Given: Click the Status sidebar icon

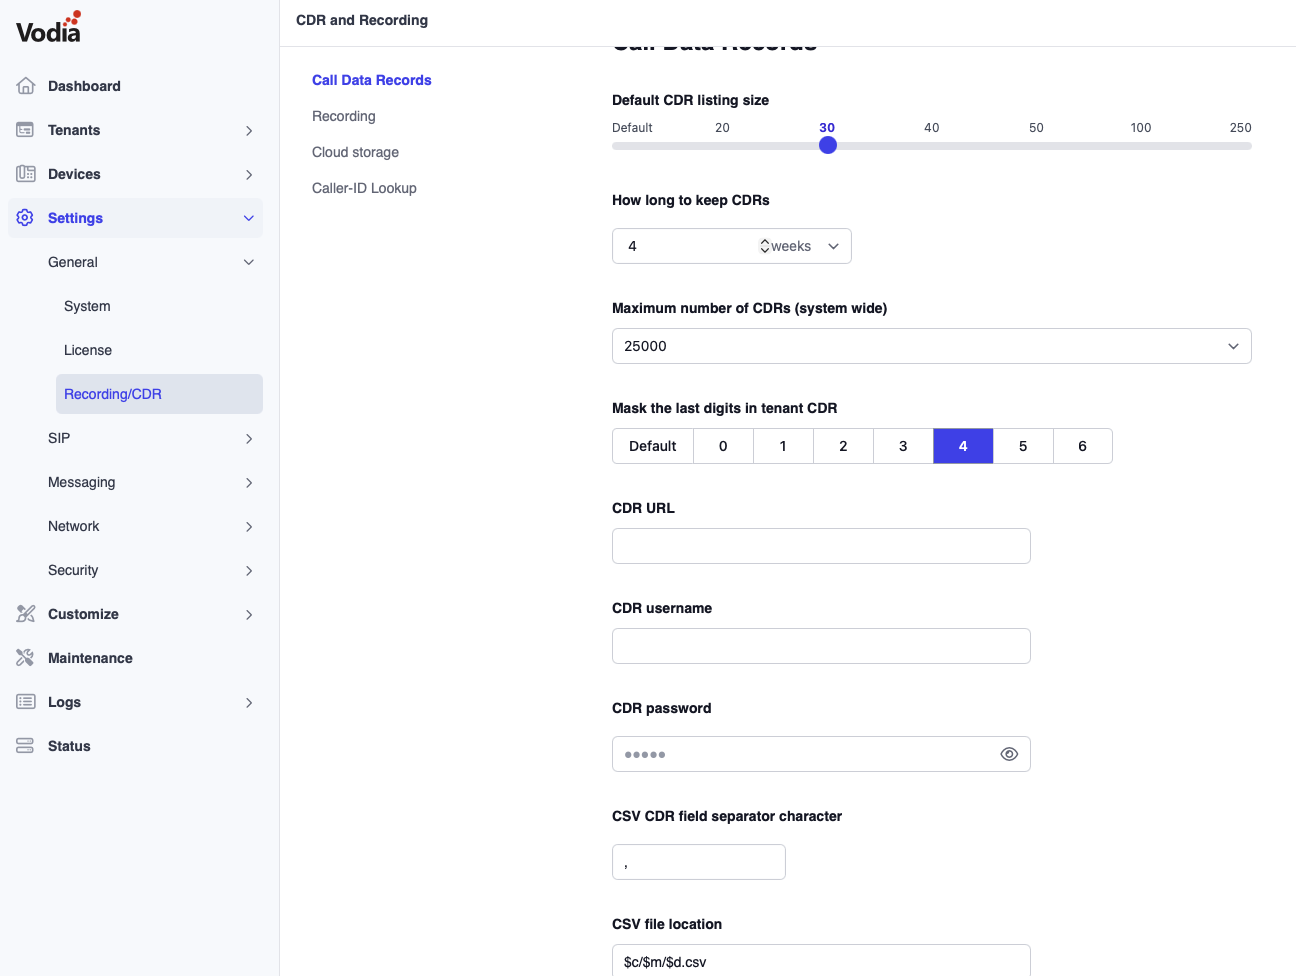Looking at the screenshot, I should coord(25,746).
